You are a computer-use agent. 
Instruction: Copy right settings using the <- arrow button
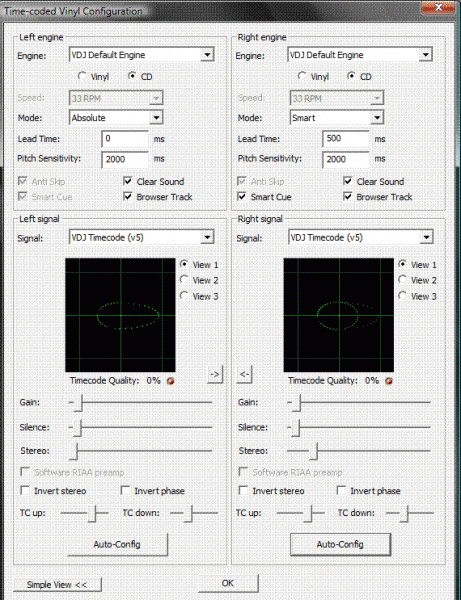coord(244,374)
